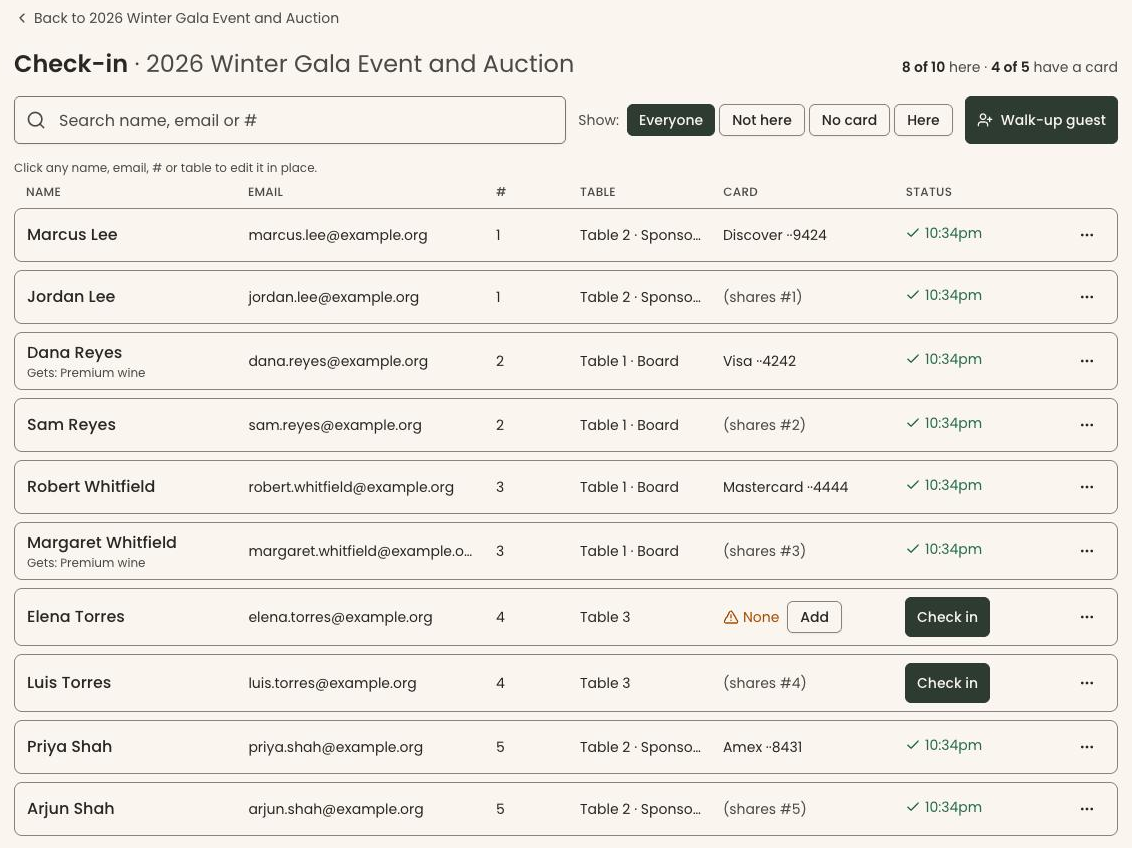1132x848 pixels.
Task: Add a Walk-up guest
Action: (1041, 120)
